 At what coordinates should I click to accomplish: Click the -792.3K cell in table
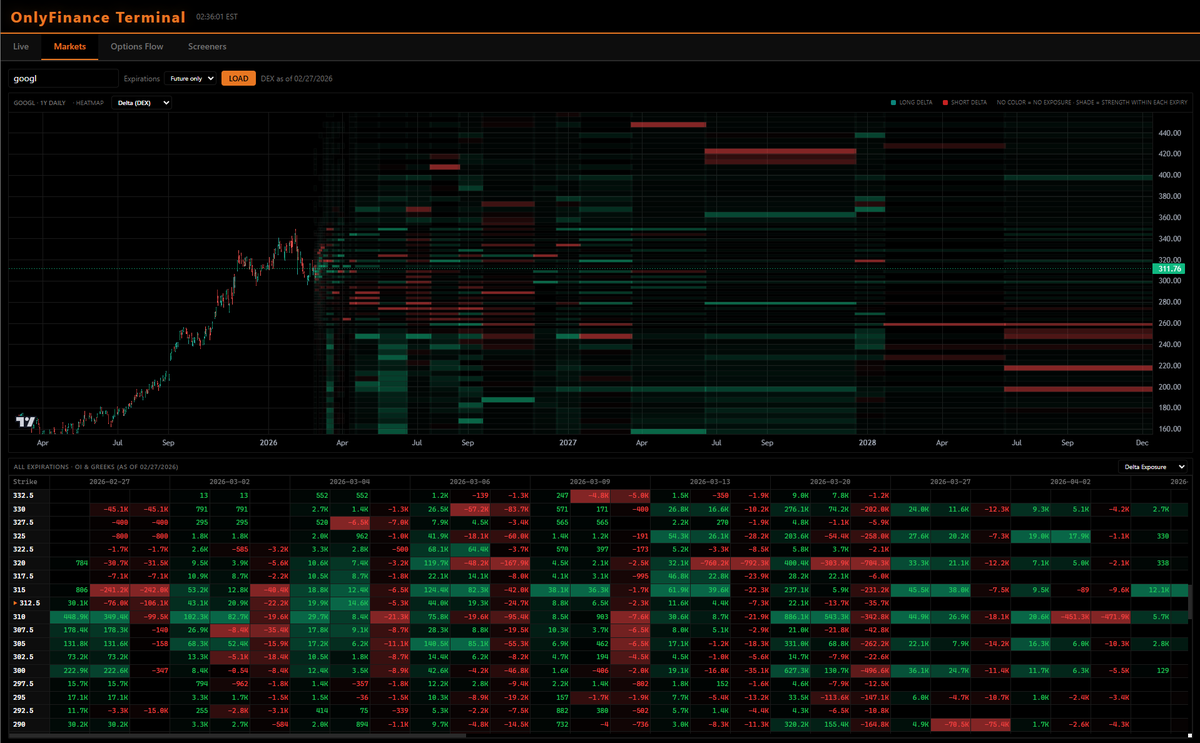pos(750,563)
